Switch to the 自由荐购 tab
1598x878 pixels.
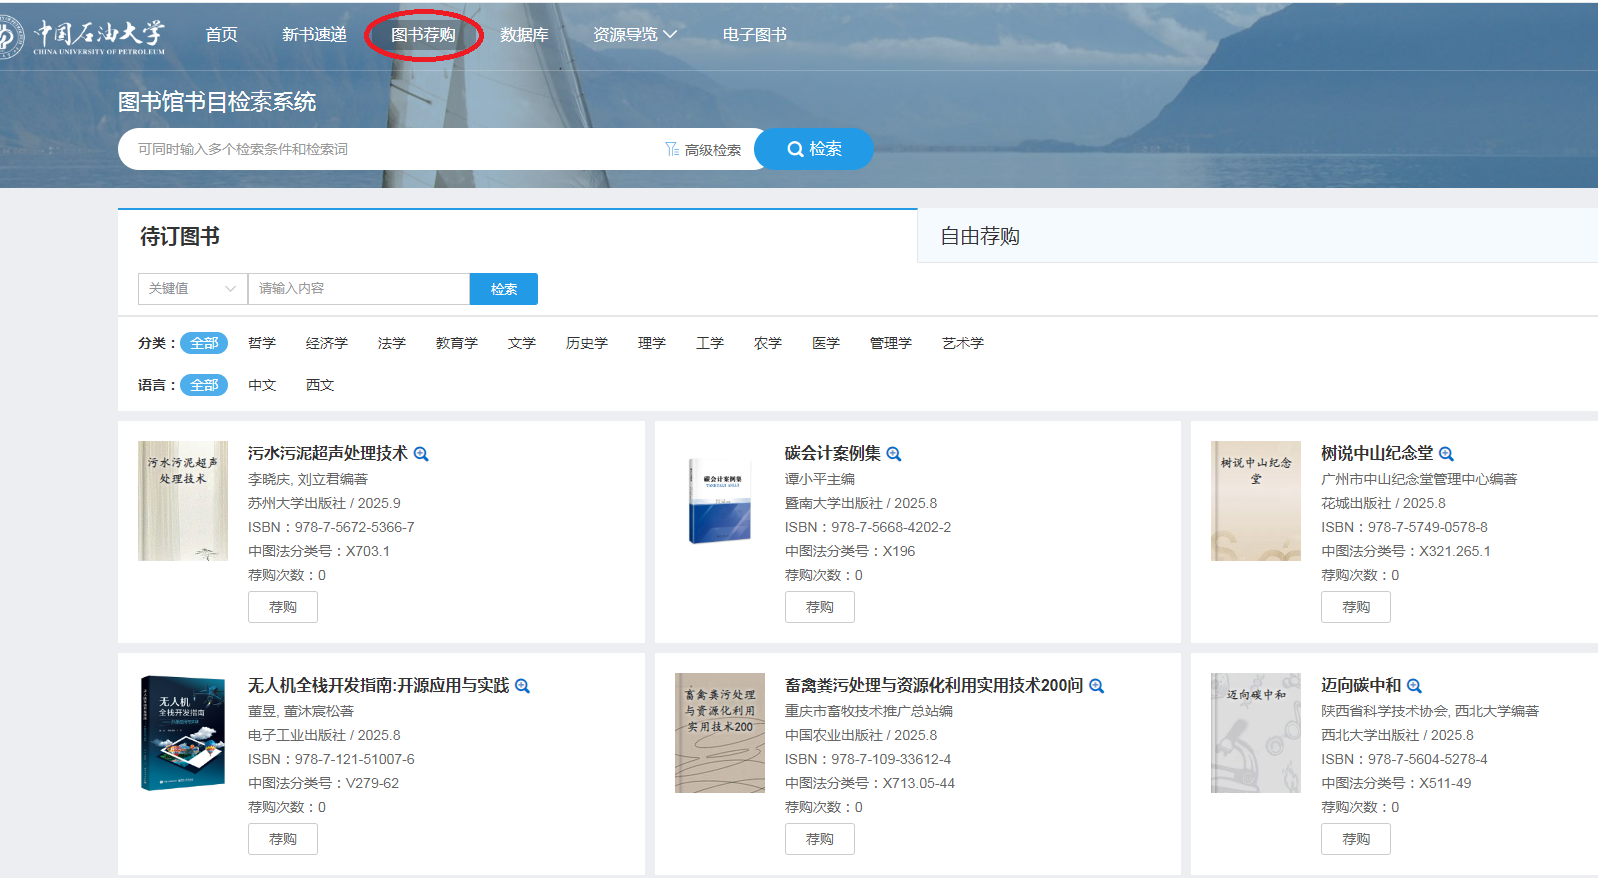980,236
